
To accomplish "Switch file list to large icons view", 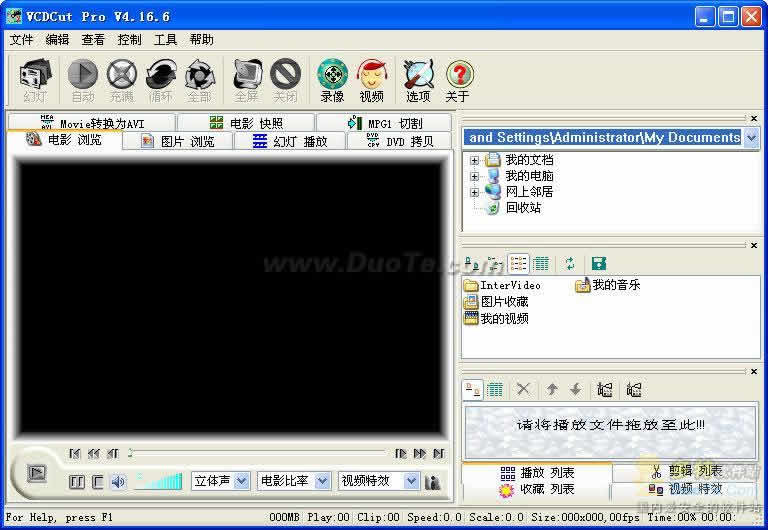I will tap(472, 264).
